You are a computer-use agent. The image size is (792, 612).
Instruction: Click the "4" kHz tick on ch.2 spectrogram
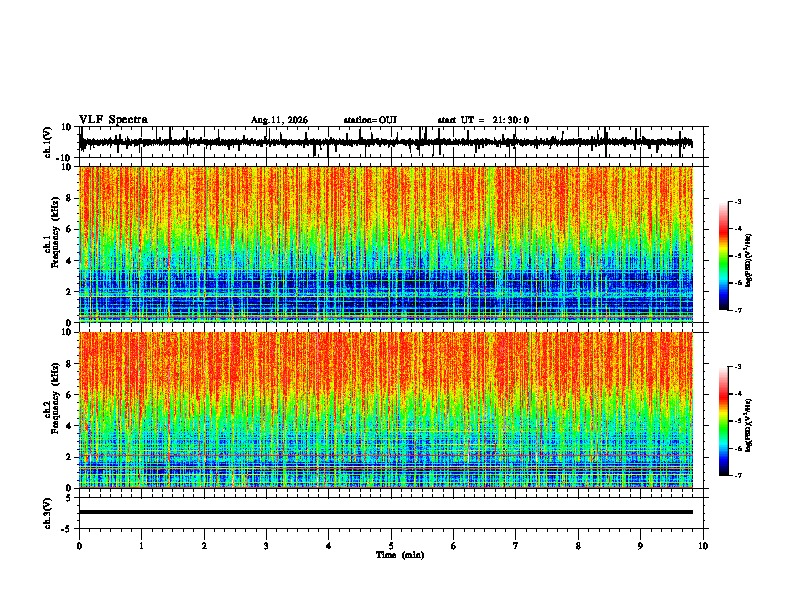coord(70,426)
